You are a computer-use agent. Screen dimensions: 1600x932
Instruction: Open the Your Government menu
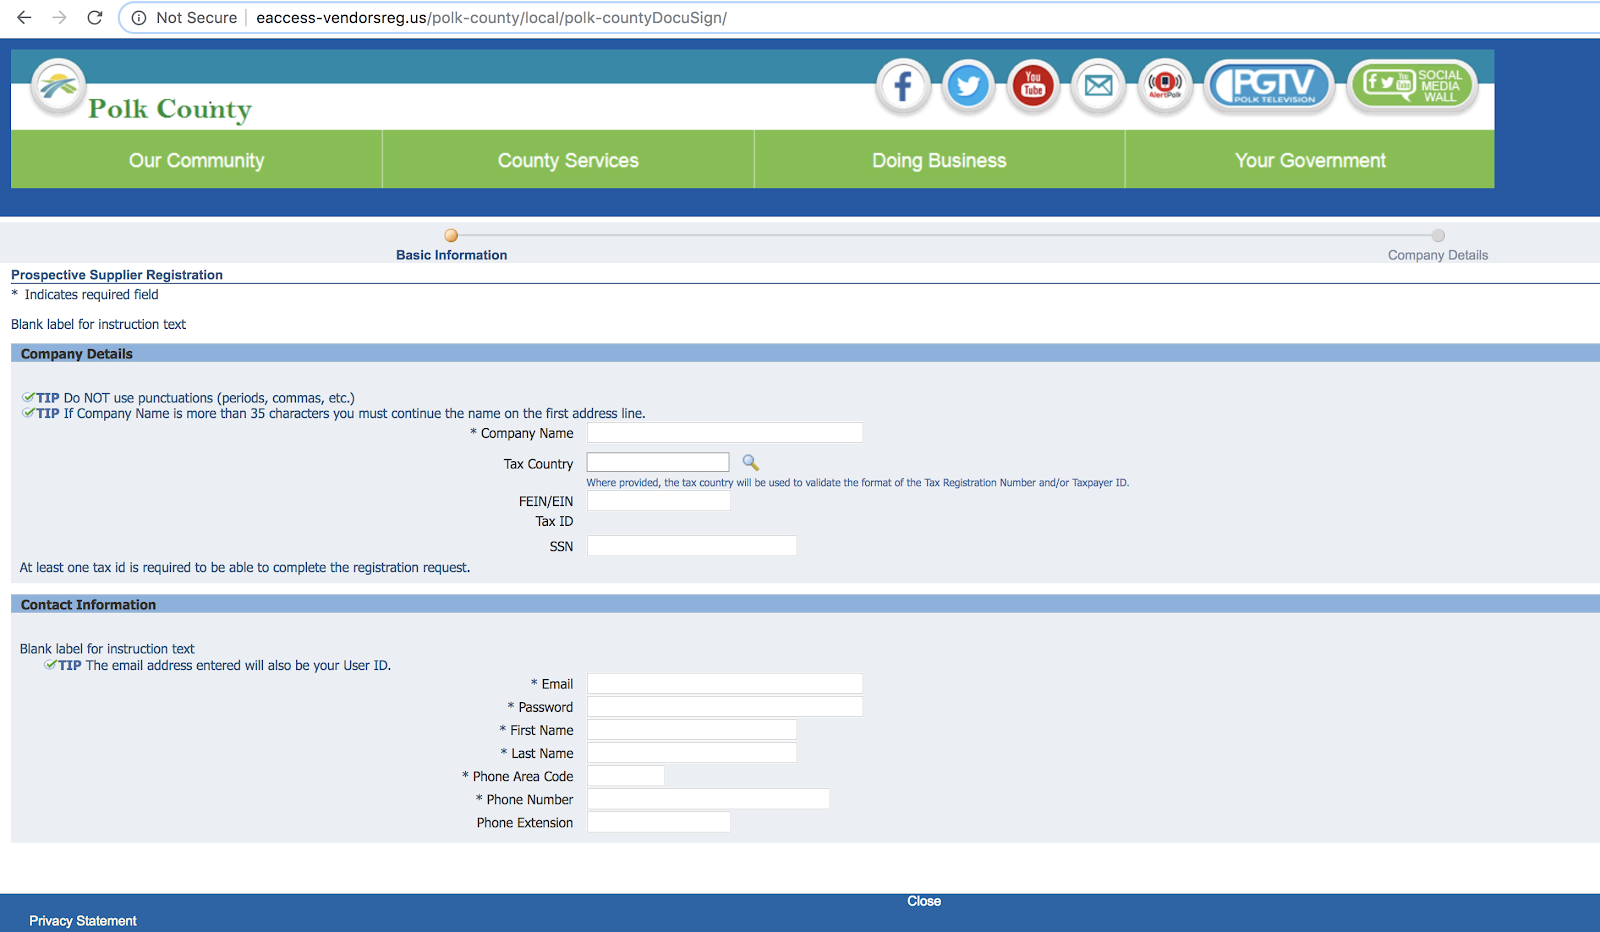click(x=1310, y=160)
